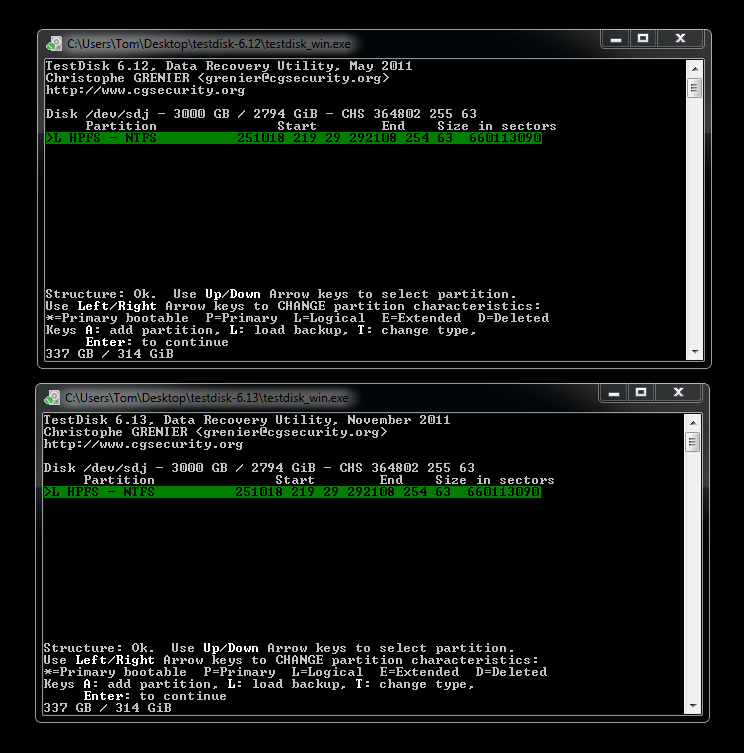Maximize the TestDisk 6.13 console window
This screenshot has height=753, width=744.
coord(643,393)
